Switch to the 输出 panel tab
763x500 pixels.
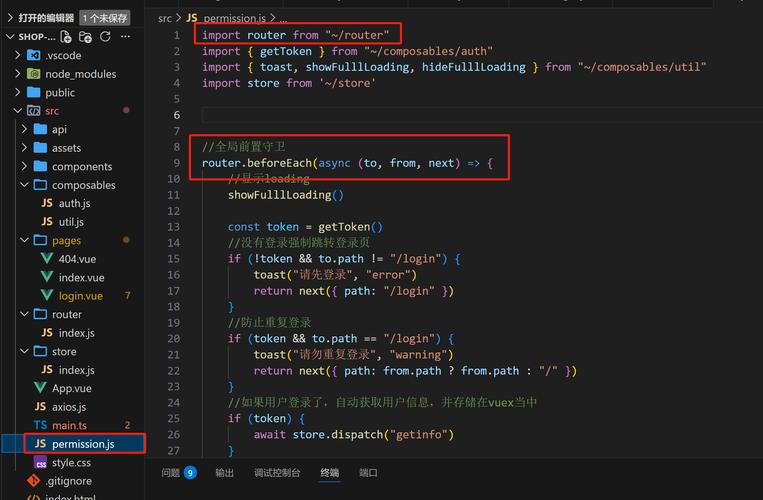pyautogui.click(x=225, y=473)
